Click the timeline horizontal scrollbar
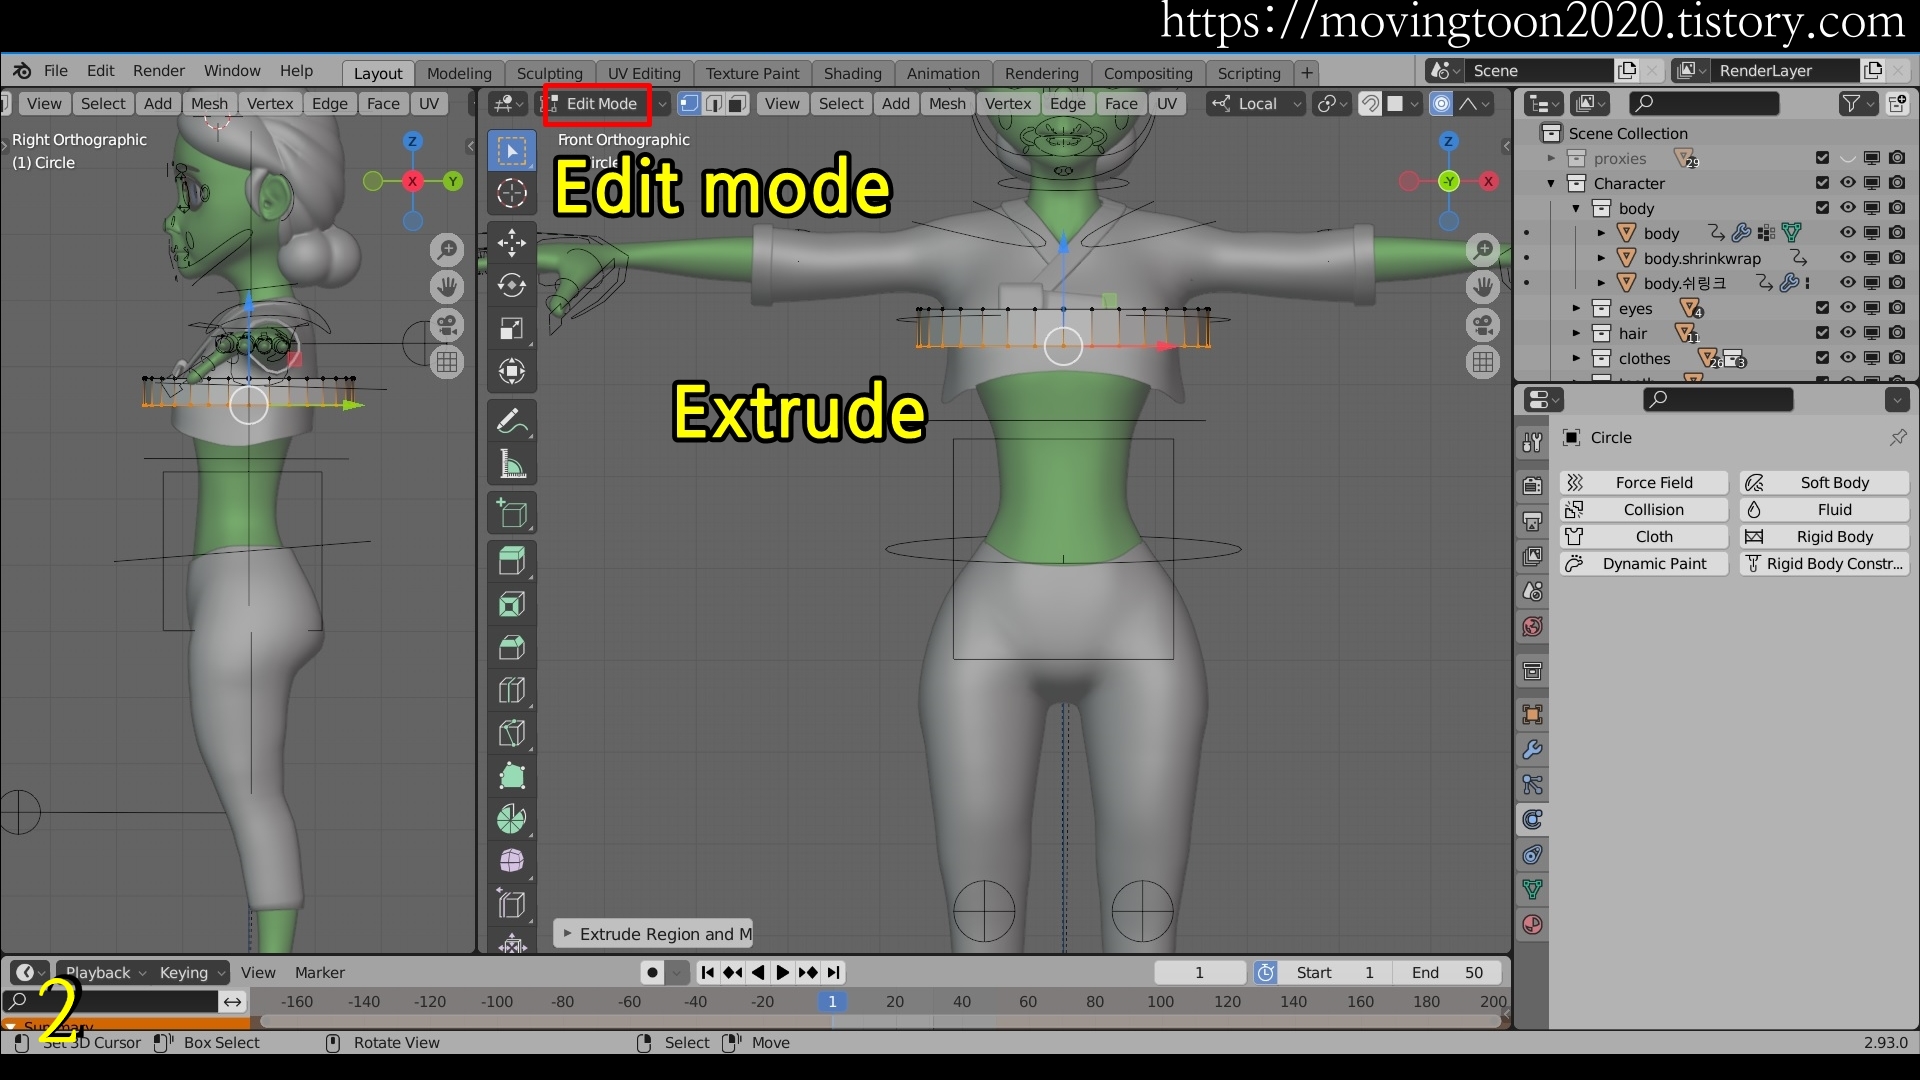The width and height of the screenshot is (1920, 1080). click(880, 1022)
